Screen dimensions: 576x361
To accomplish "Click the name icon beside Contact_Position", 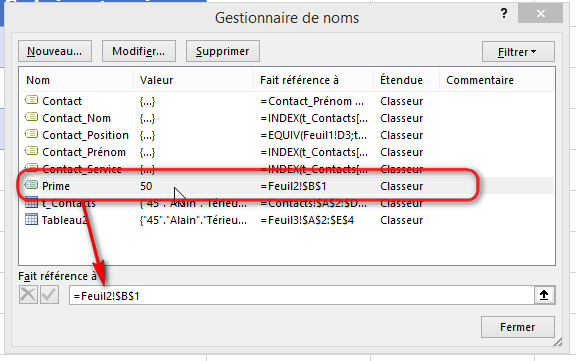I will coord(31,134).
